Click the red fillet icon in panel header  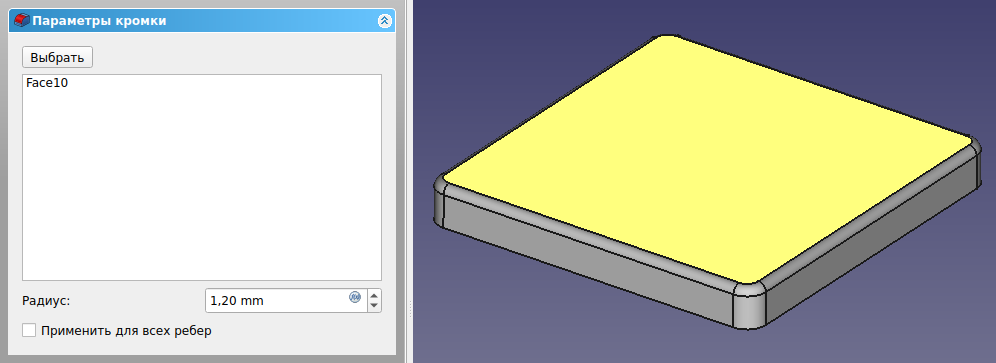[x=22, y=21]
